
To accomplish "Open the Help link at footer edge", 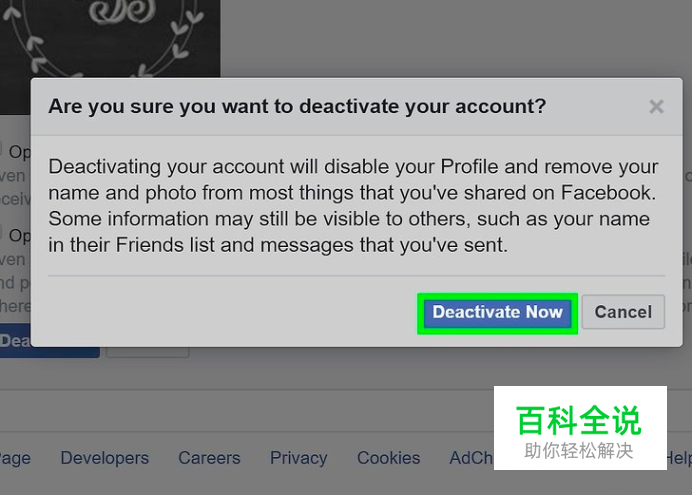I will pos(680,458).
